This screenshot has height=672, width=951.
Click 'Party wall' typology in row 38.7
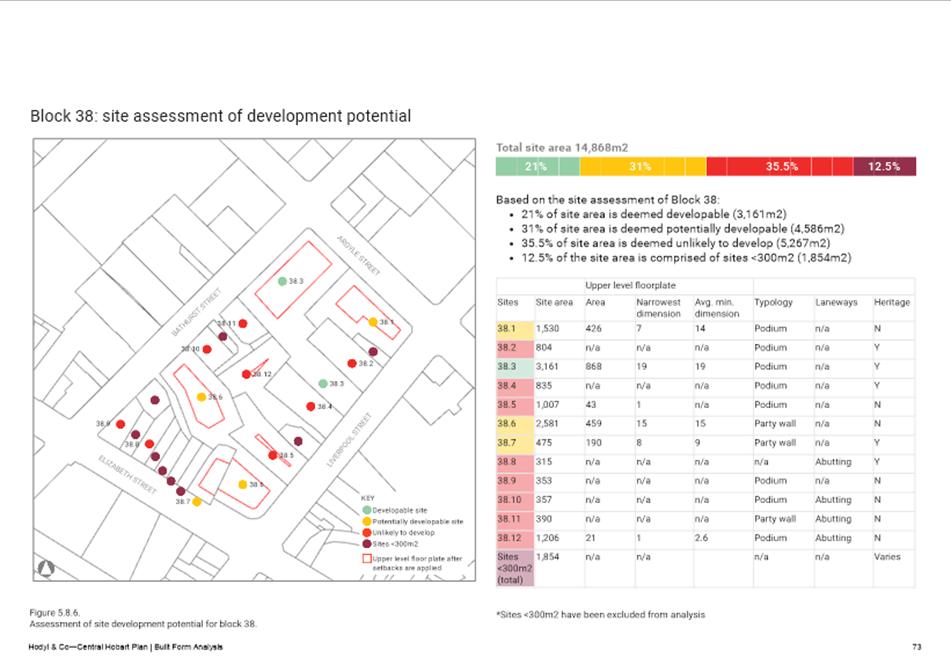click(x=775, y=443)
